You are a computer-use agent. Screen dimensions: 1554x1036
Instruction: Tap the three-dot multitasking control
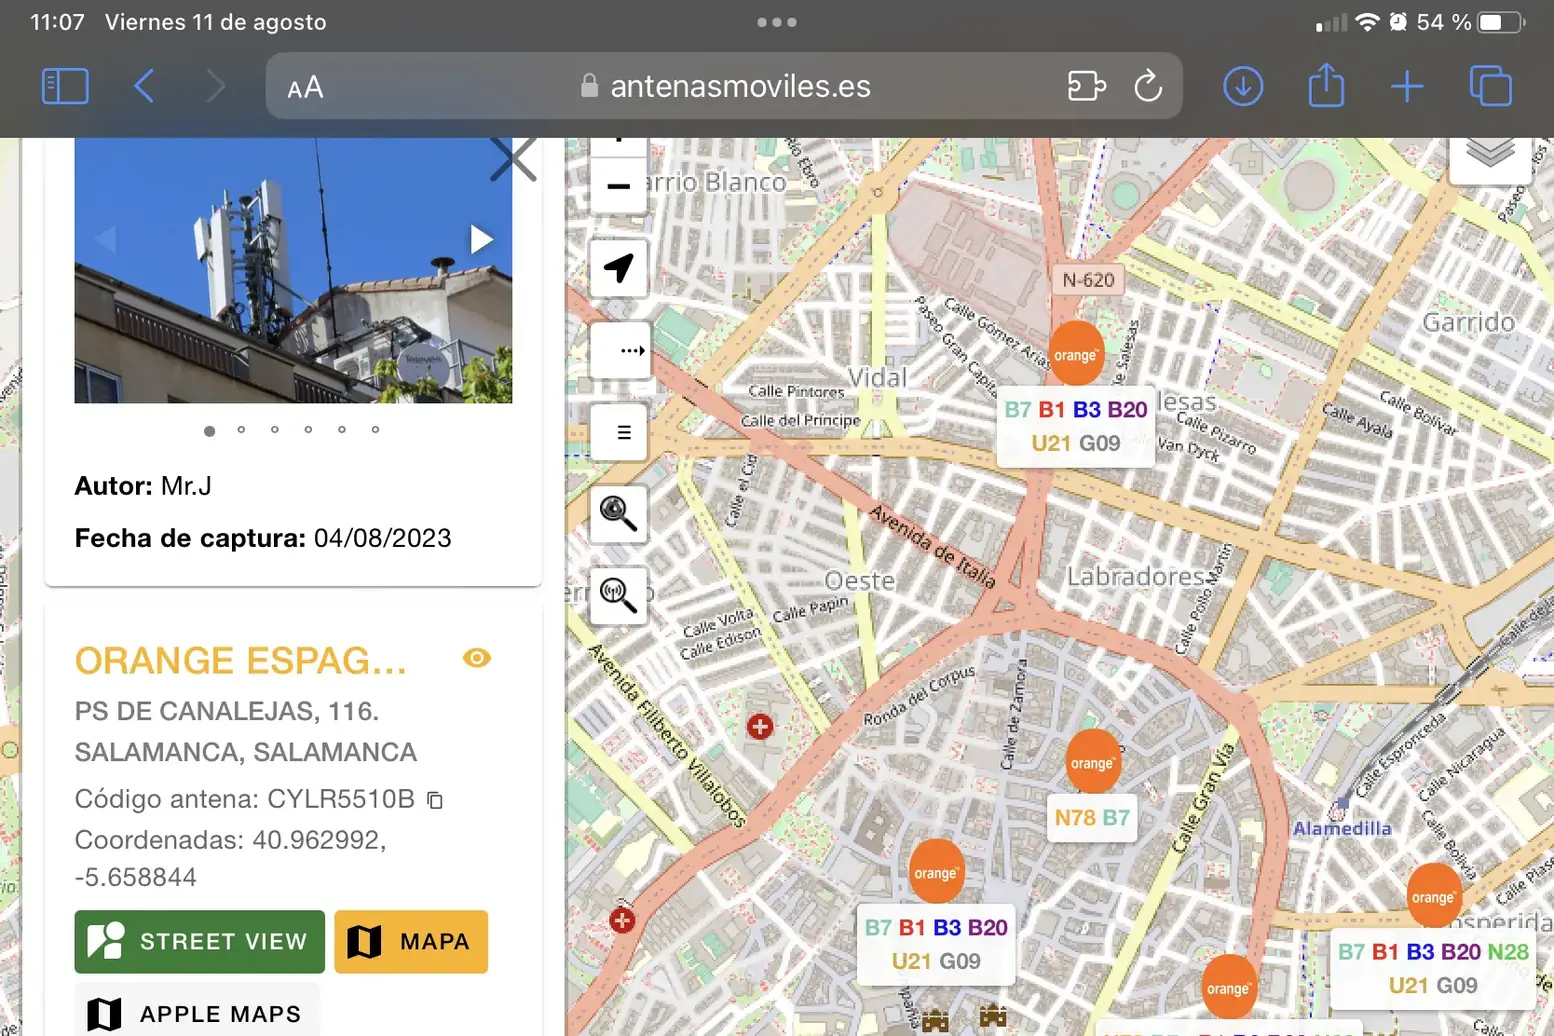tap(776, 22)
